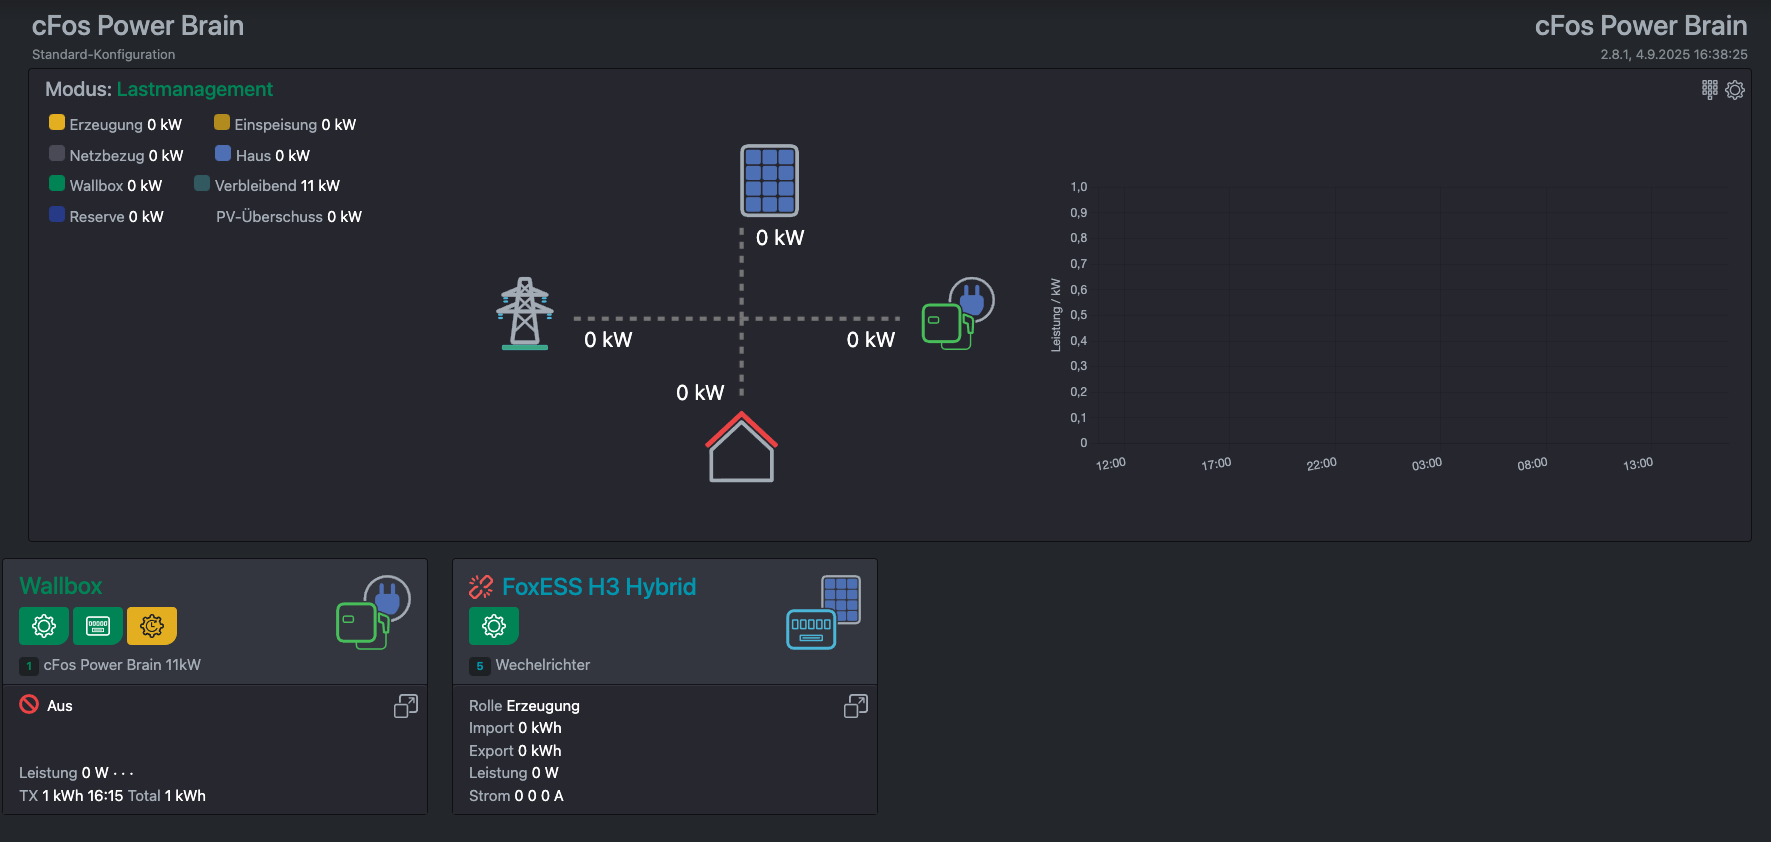This screenshot has height=842, width=1771.
Task: Click the solar panel 0 kW reading
Action: pyautogui.click(x=780, y=238)
